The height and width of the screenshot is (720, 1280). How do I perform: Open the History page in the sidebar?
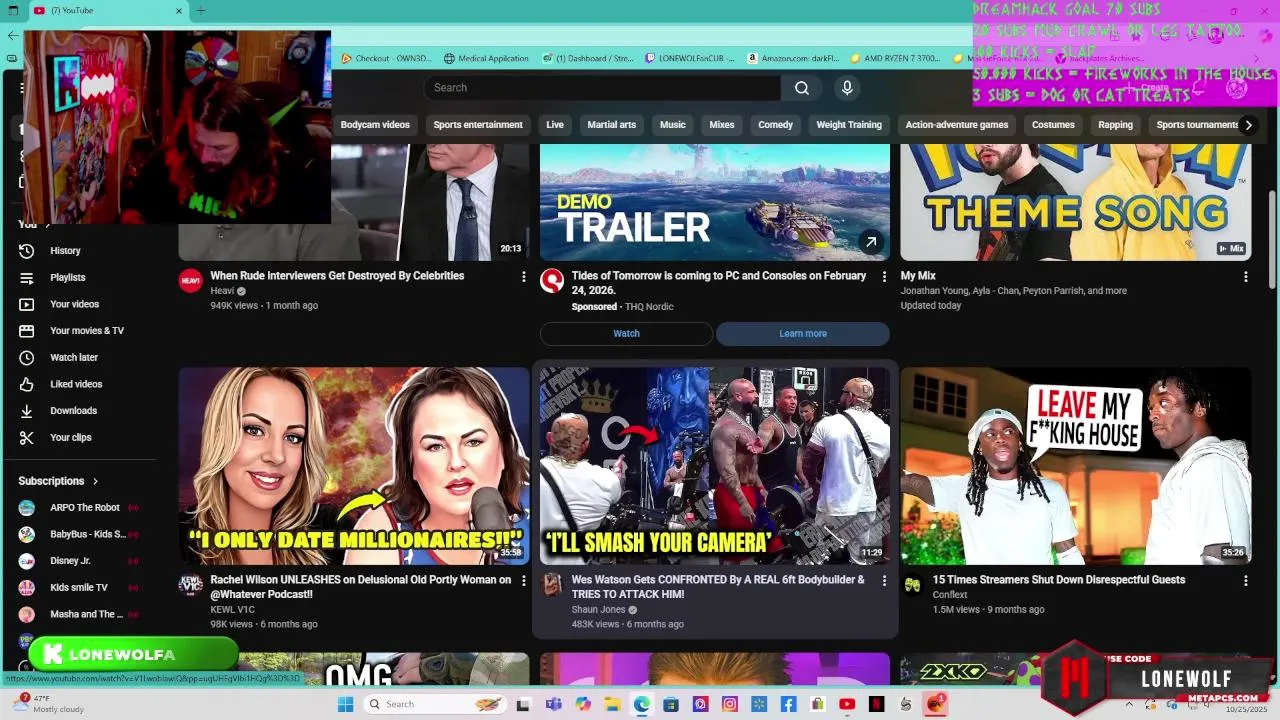coord(65,251)
